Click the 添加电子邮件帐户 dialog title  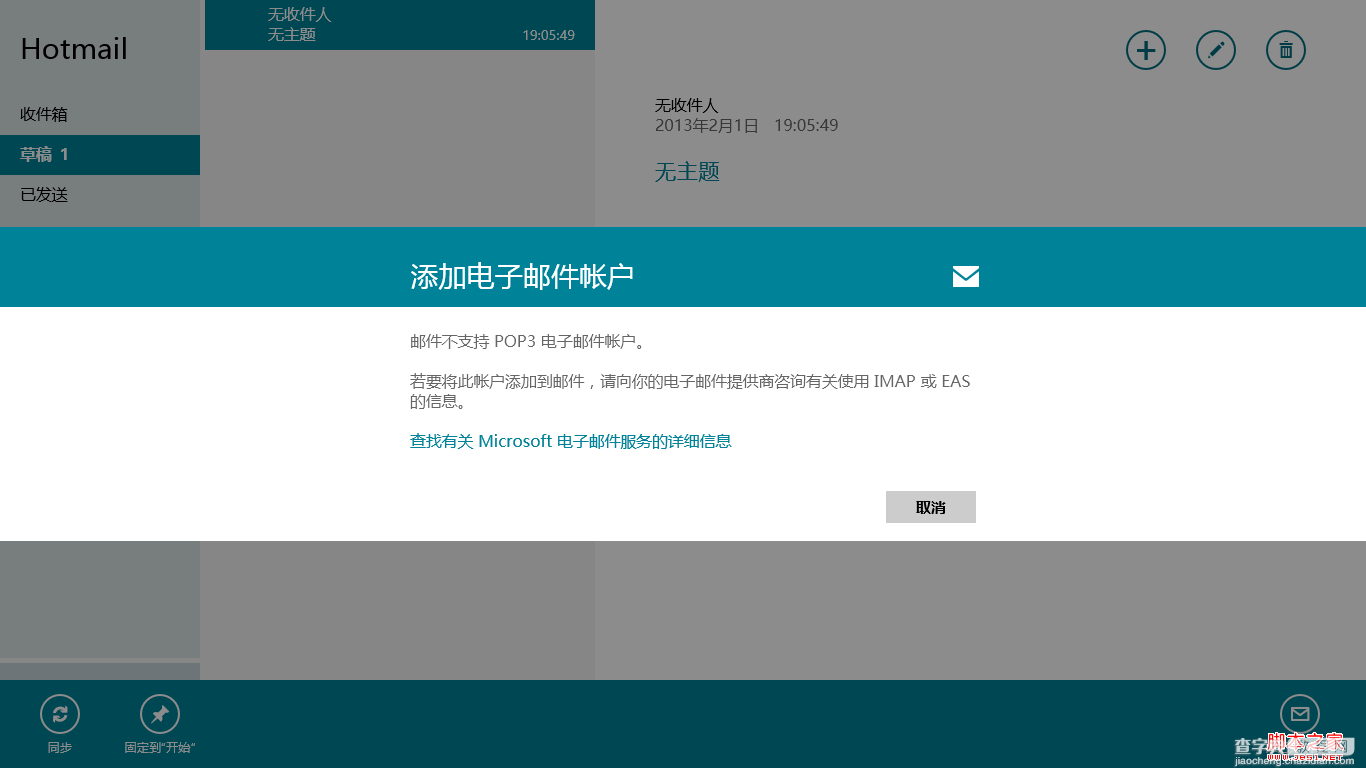(522, 277)
